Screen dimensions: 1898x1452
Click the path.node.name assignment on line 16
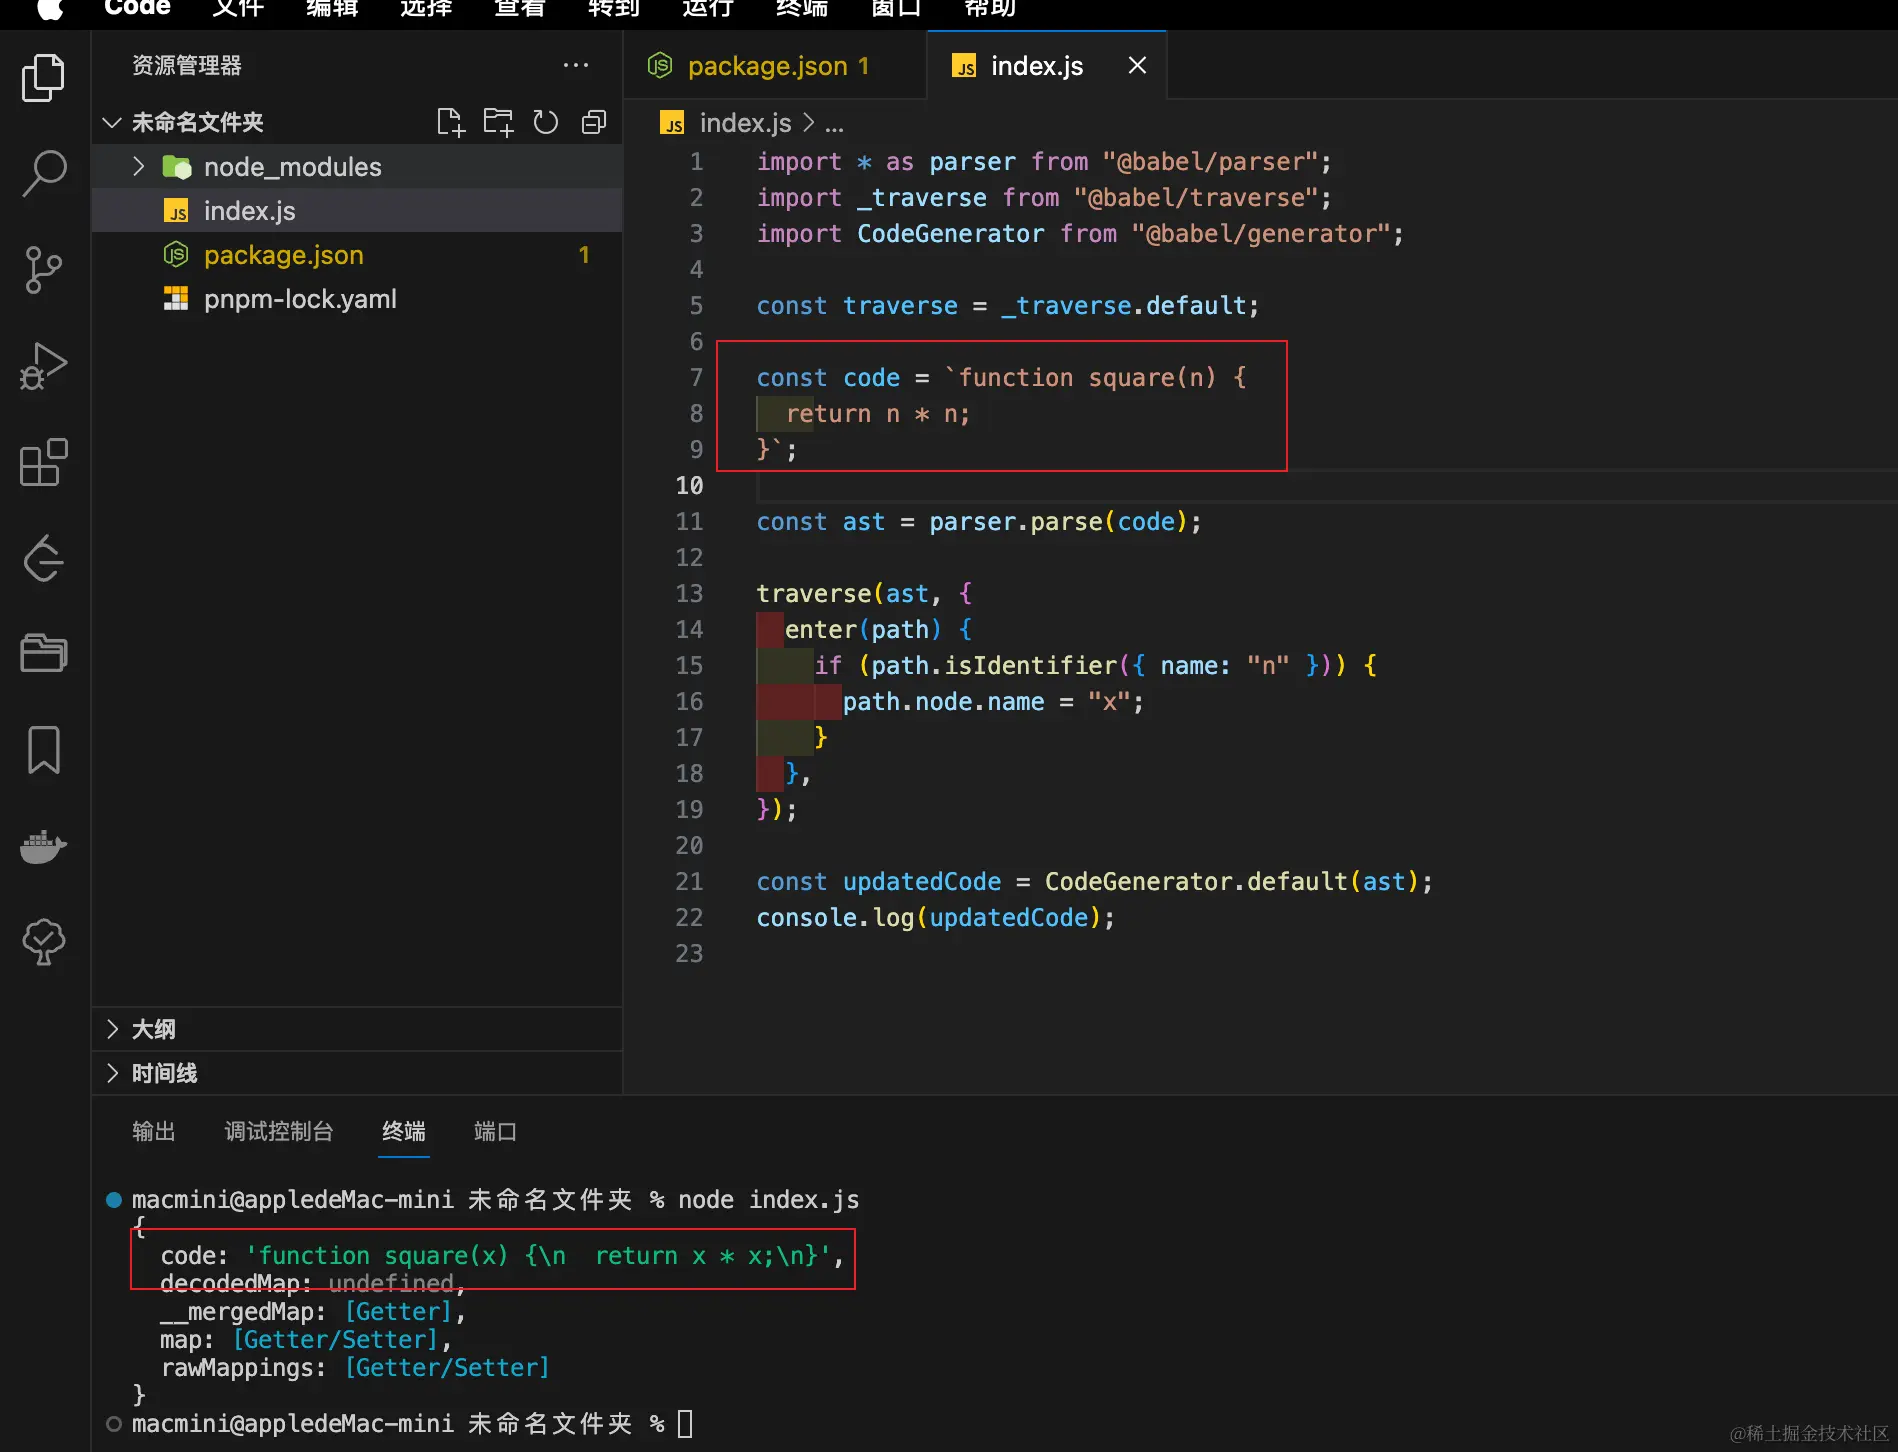click(x=992, y=702)
